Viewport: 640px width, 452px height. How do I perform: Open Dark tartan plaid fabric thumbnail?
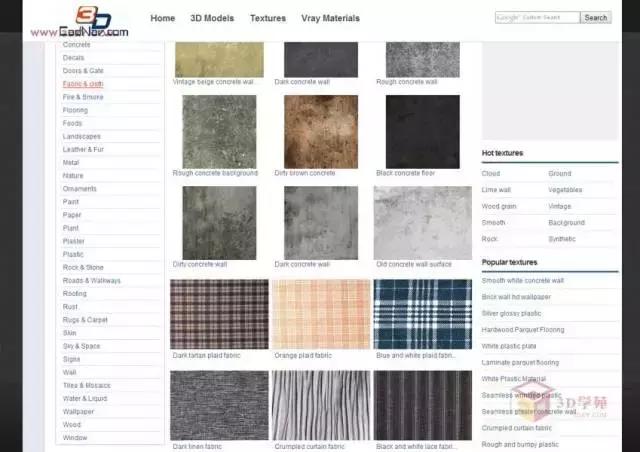tap(219, 314)
